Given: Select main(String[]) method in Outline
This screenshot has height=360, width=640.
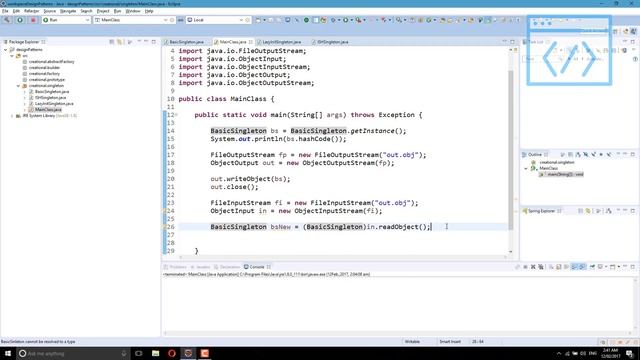Looking at the screenshot, I should tap(562, 174).
